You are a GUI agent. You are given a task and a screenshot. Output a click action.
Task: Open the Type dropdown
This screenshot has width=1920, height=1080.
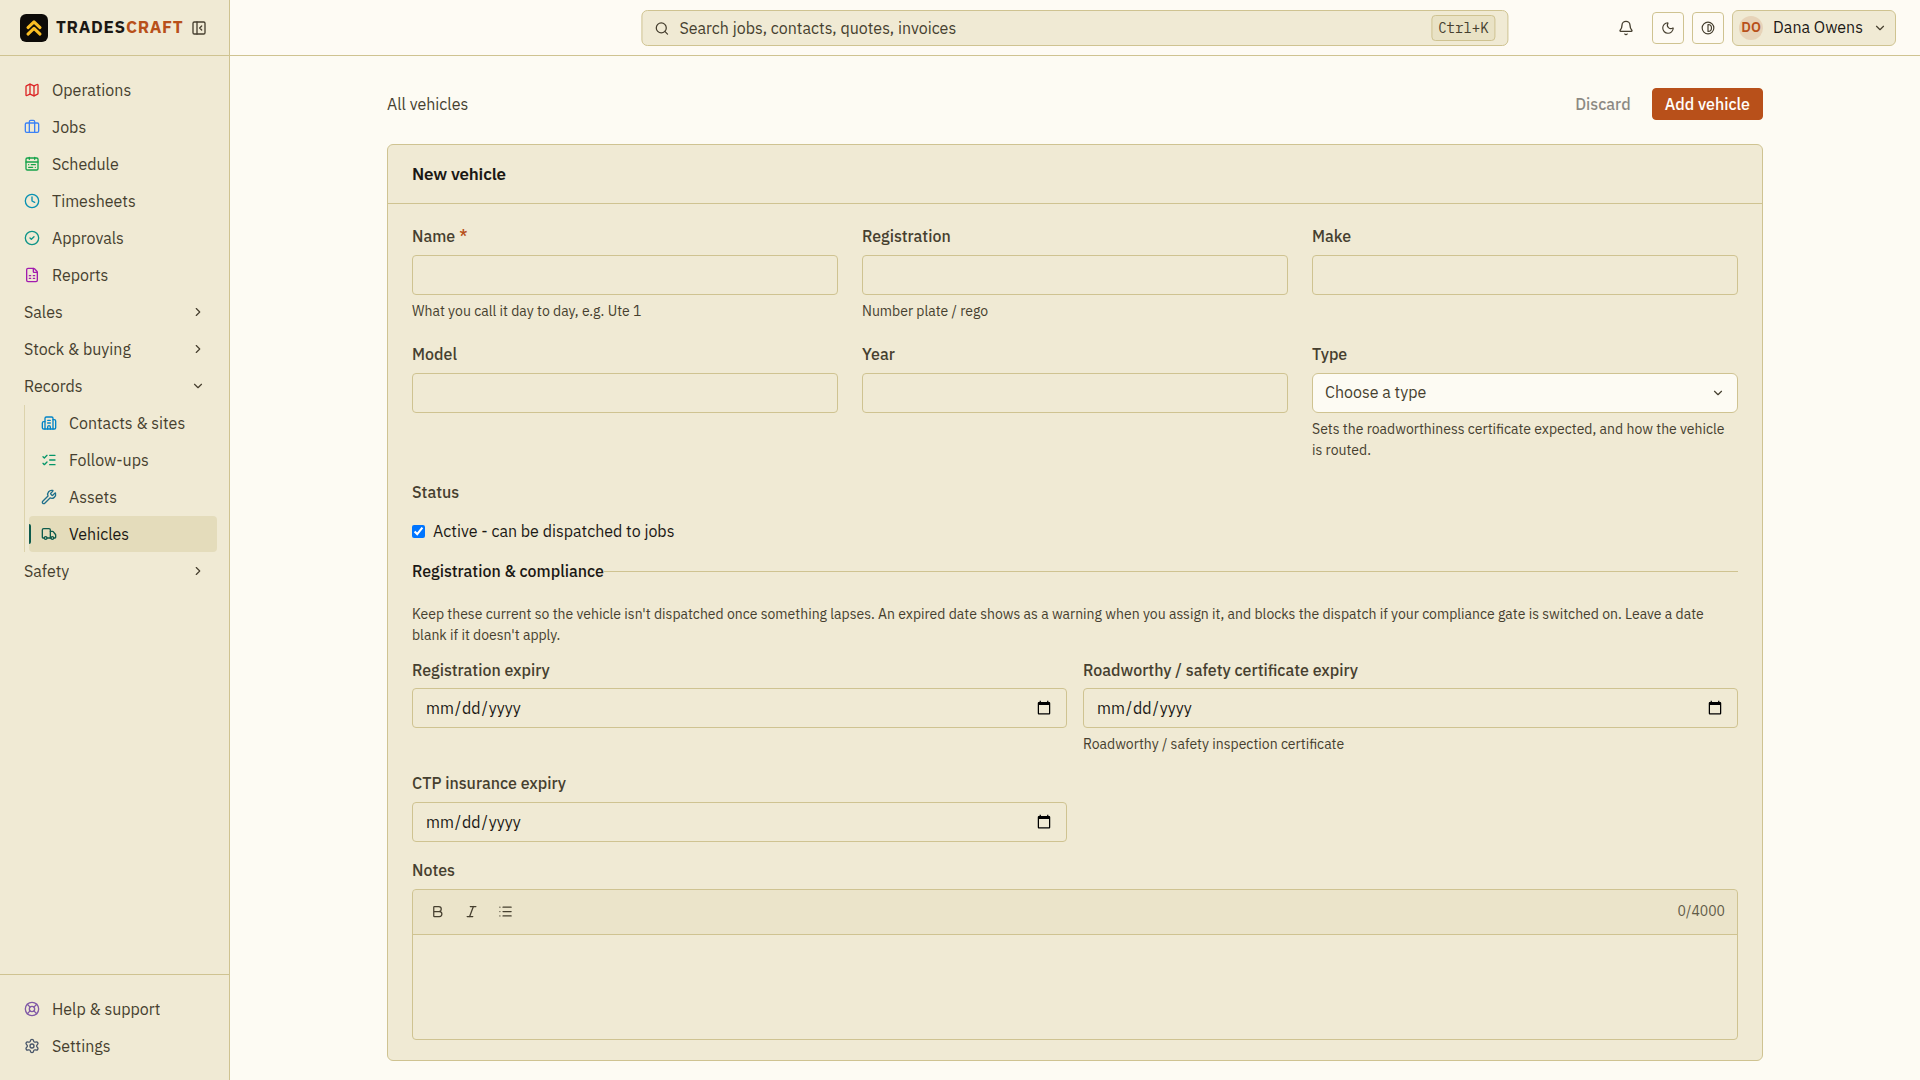(x=1525, y=393)
